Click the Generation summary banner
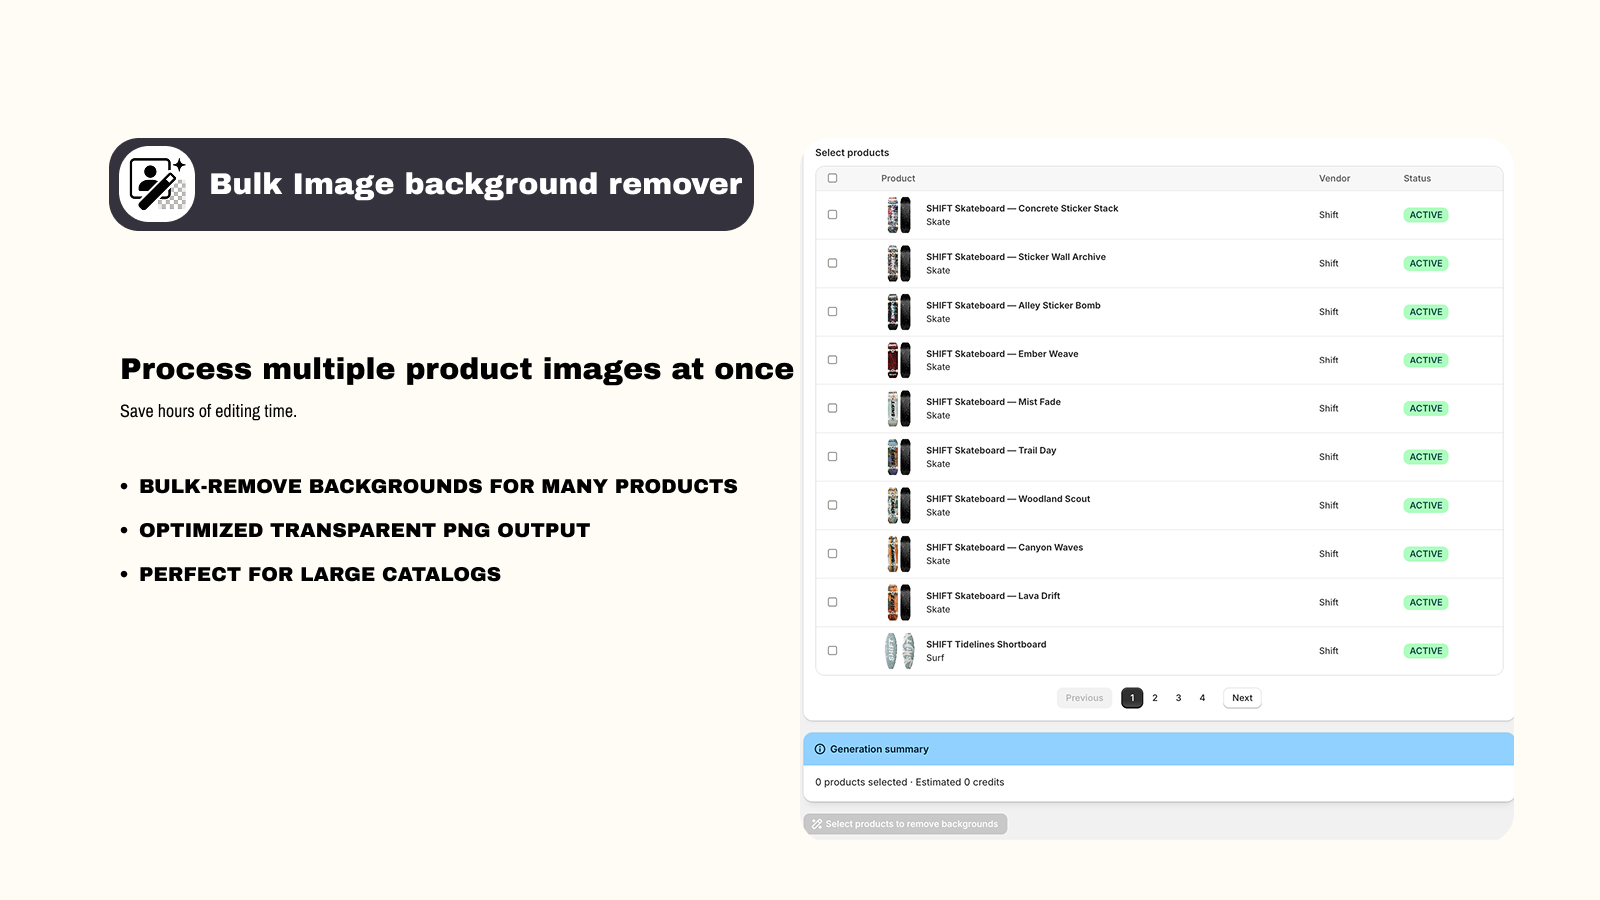 point(1158,749)
